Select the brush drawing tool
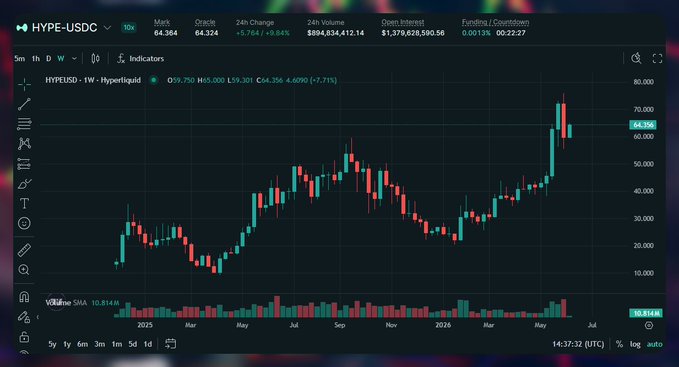The height and width of the screenshot is (367, 679). pyautogui.click(x=24, y=184)
